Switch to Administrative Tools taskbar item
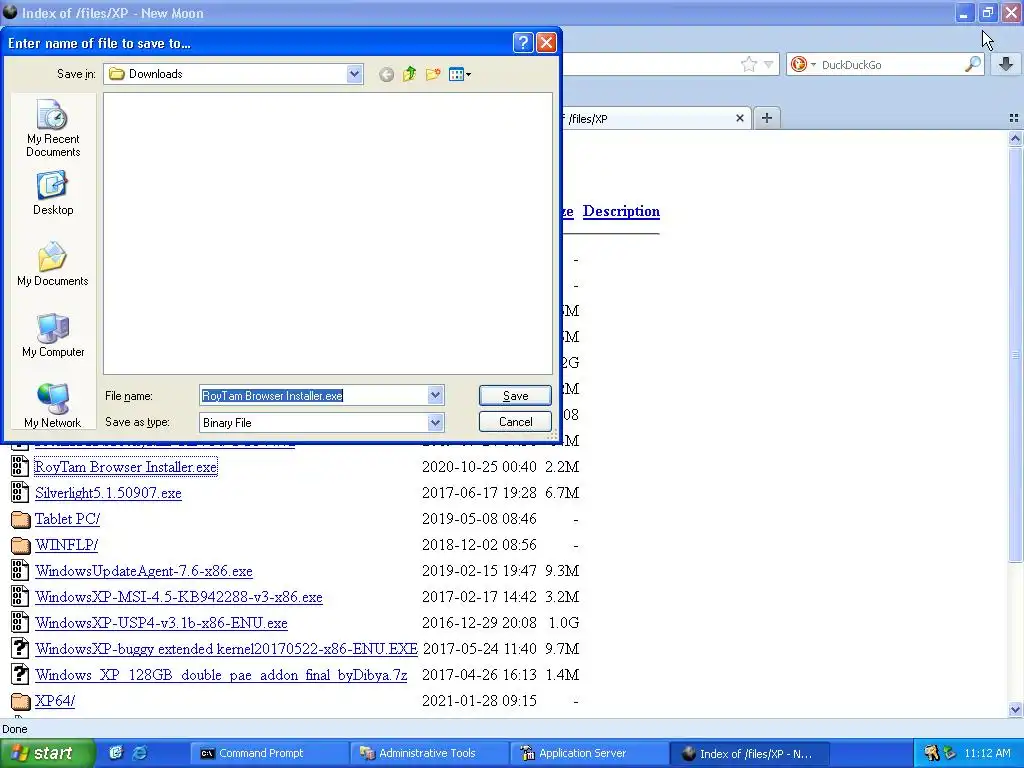Screen dimensions: 1024x768 tap(429, 753)
